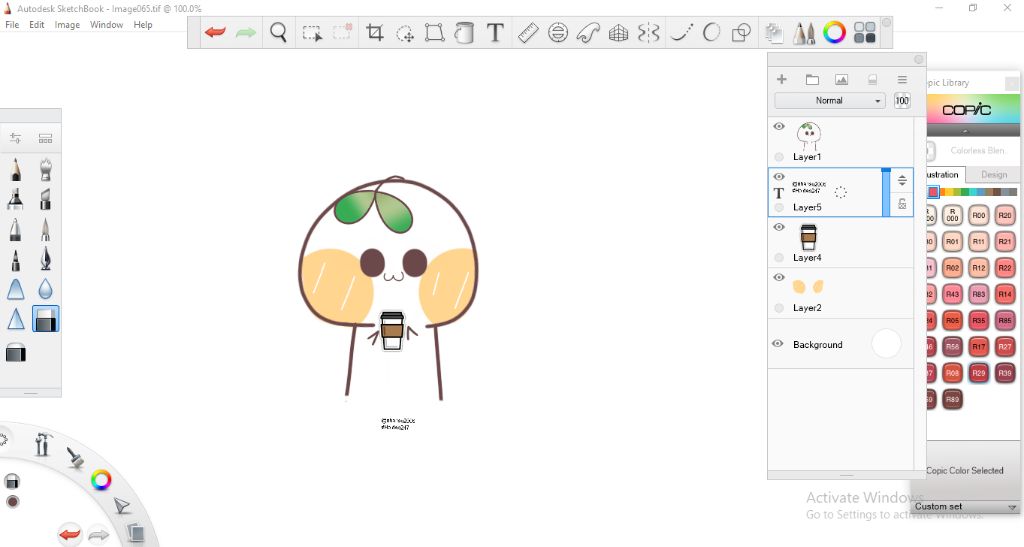Open the Color Wheel editor
The image size is (1024, 547).
point(834,33)
